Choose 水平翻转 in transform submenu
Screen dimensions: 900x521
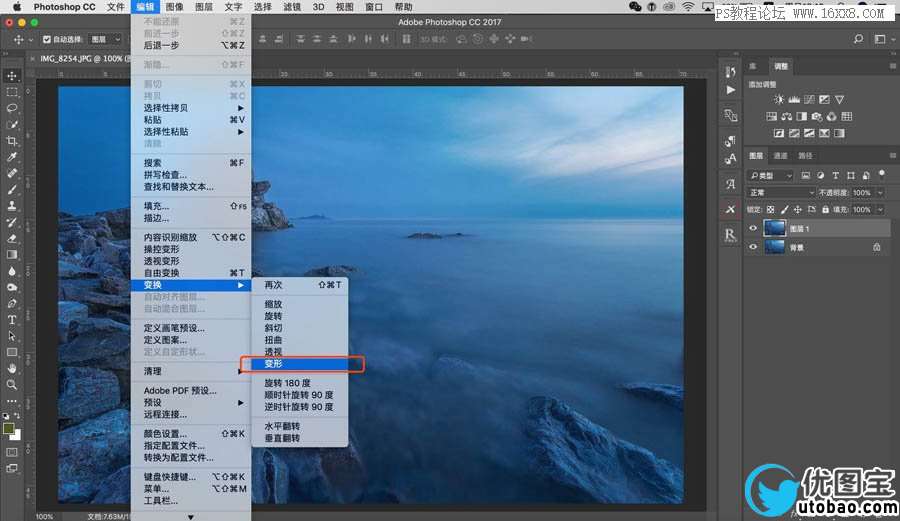300,426
